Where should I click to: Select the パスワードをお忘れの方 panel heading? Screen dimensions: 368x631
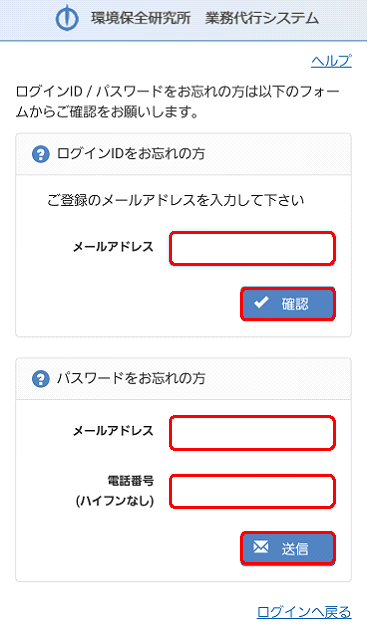(x=131, y=378)
